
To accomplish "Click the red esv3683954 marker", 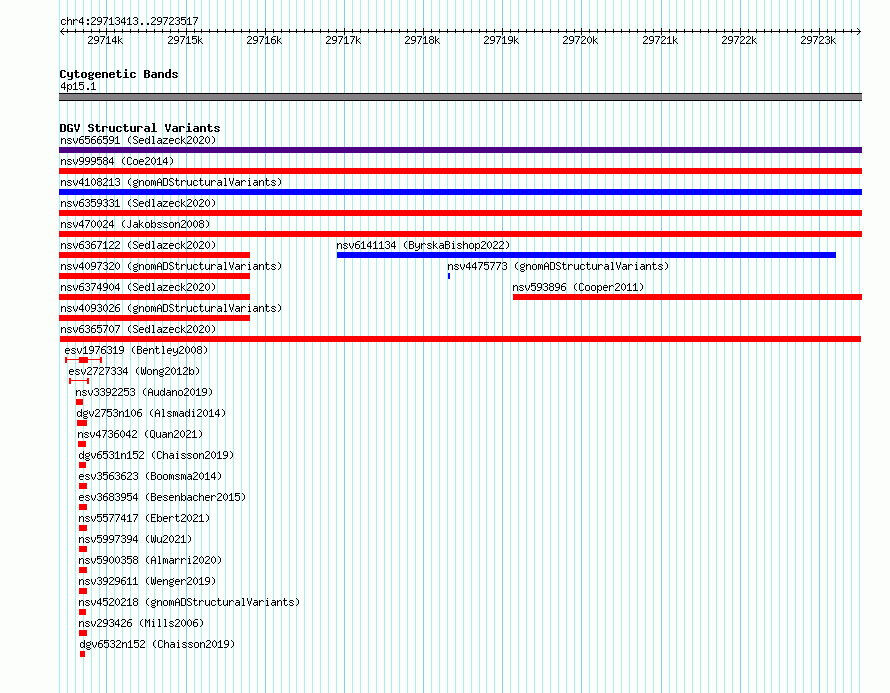I will (x=83, y=507).
